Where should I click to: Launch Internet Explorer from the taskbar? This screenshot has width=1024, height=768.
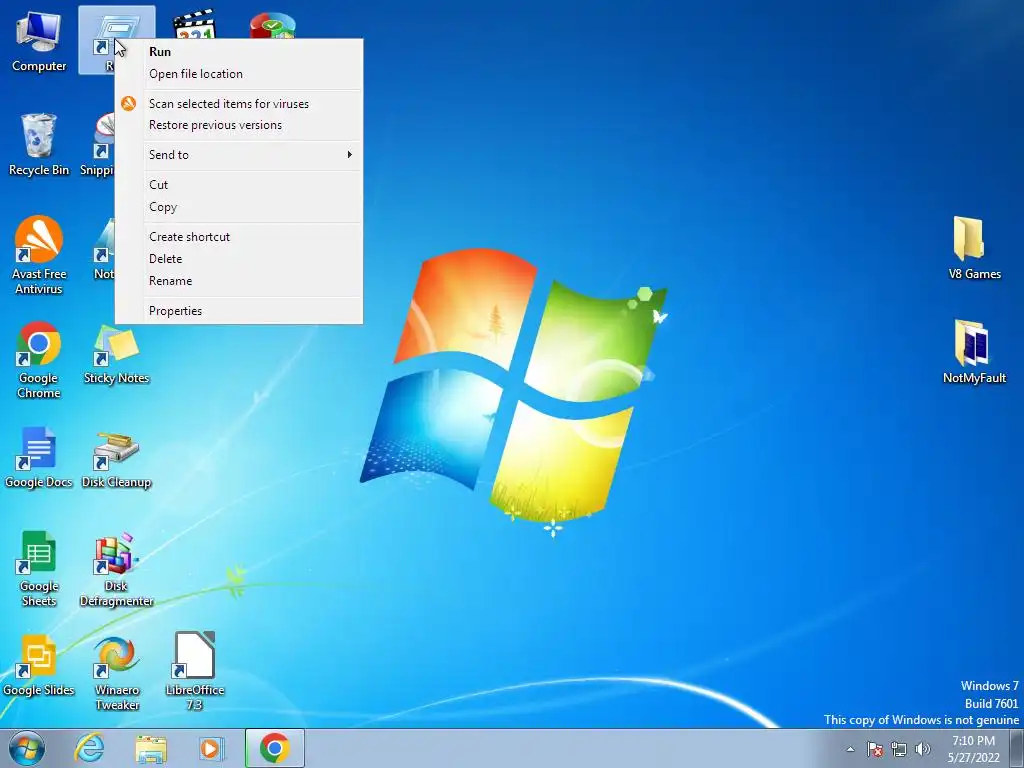pos(89,748)
